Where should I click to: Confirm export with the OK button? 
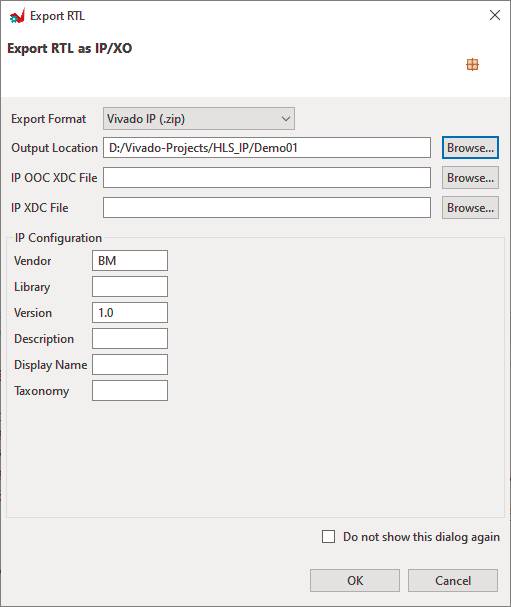355,580
